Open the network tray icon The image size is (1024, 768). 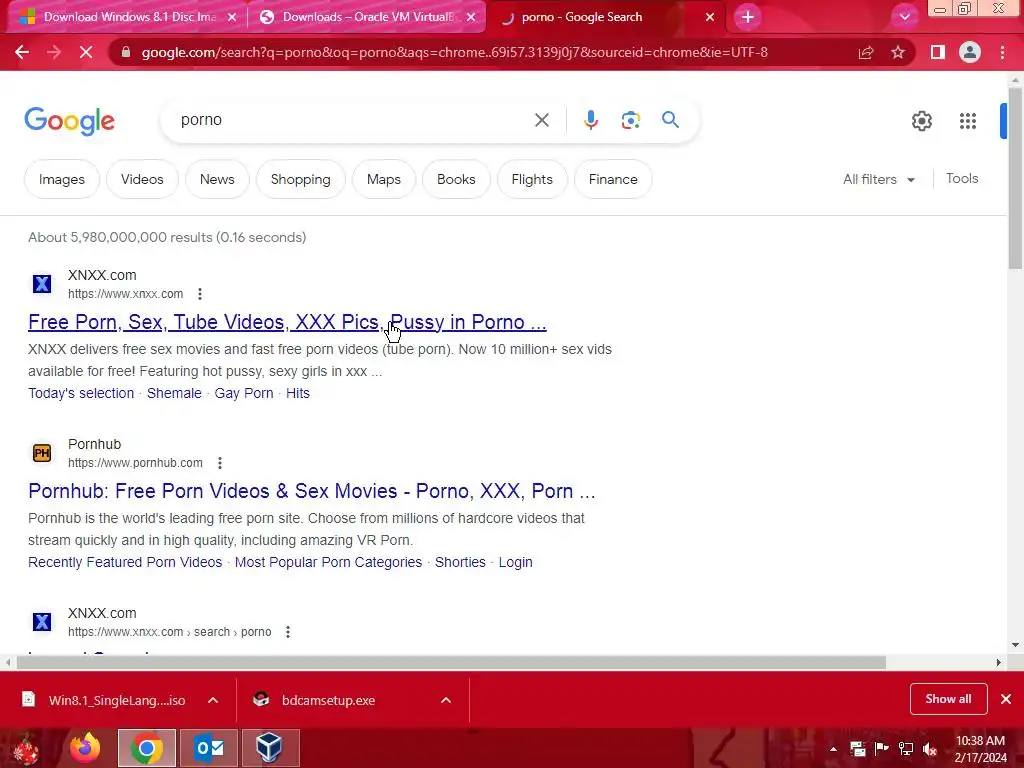pyautogui.click(x=906, y=748)
